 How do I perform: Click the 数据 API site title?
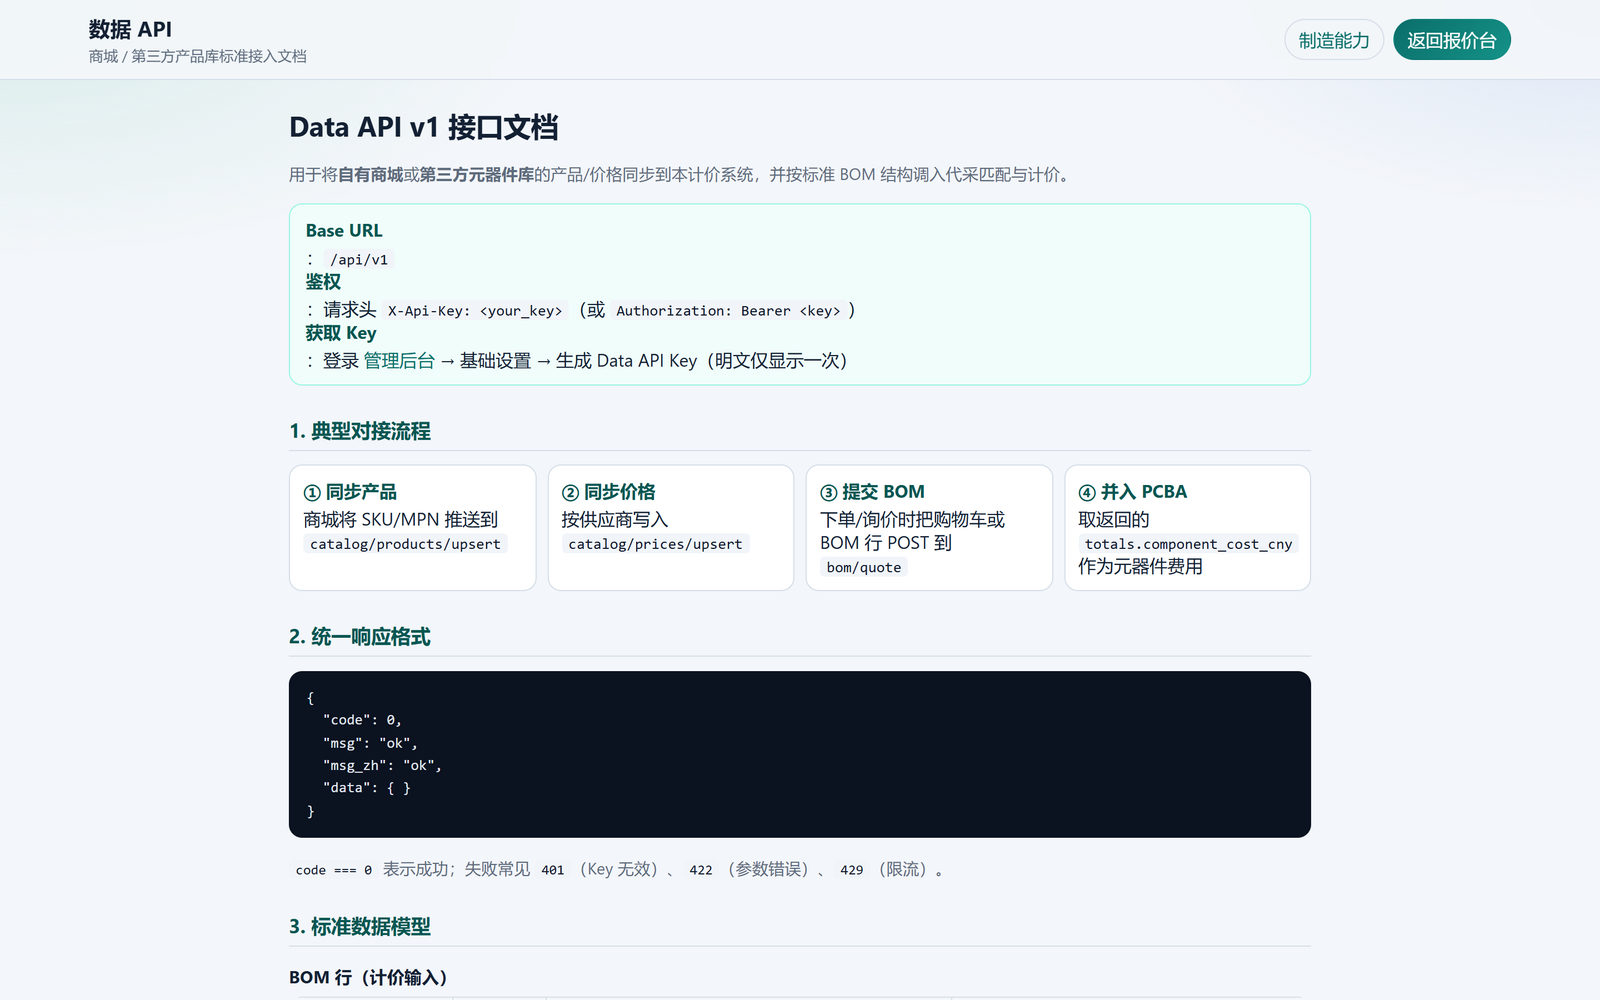point(130,29)
